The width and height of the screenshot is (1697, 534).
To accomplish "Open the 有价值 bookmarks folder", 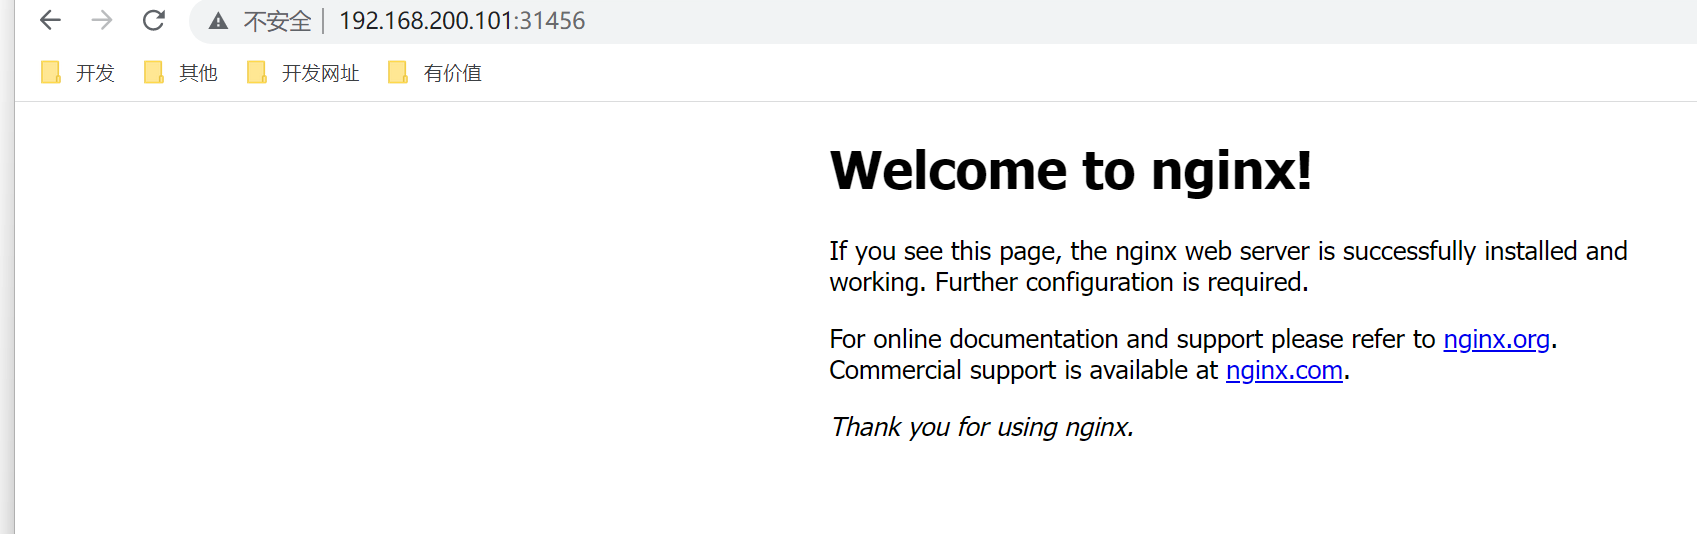I will (x=435, y=73).
